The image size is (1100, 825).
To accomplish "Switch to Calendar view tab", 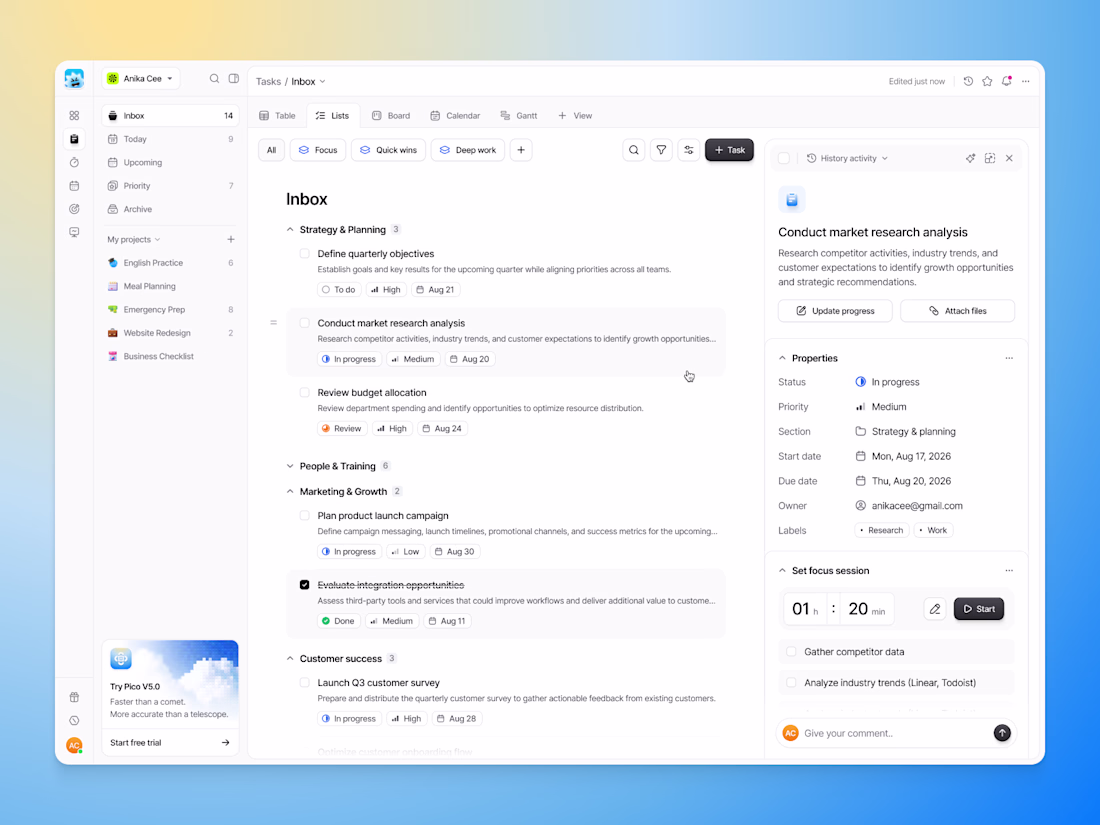I will pyautogui.click(x=455, y=116).
